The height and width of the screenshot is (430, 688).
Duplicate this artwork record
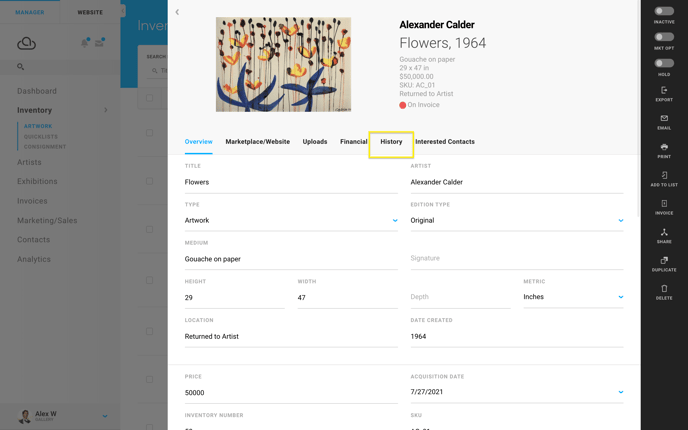pyautogui.click(x=664, y=260)
